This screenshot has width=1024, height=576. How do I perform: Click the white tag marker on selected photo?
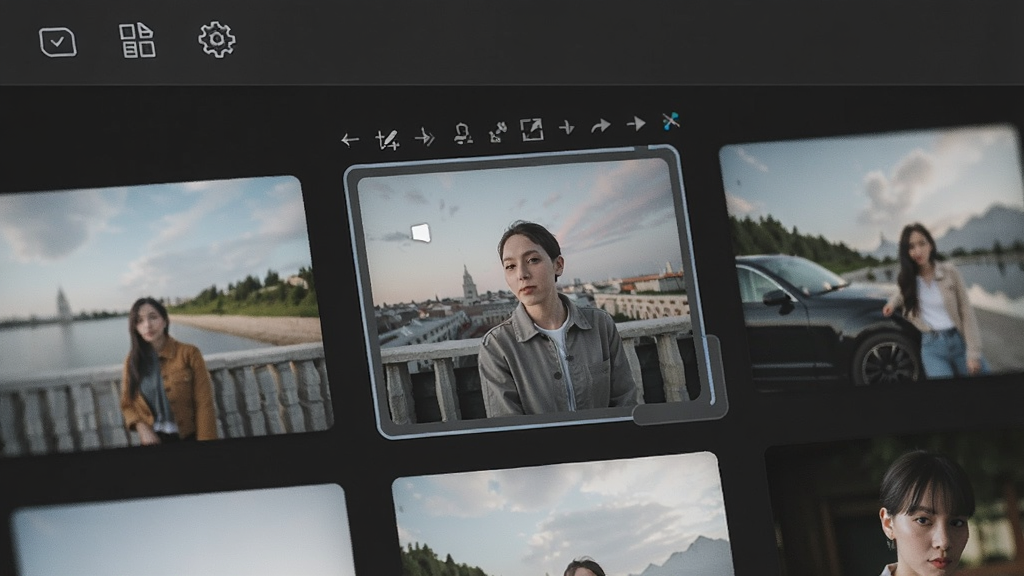click(421, 232)
